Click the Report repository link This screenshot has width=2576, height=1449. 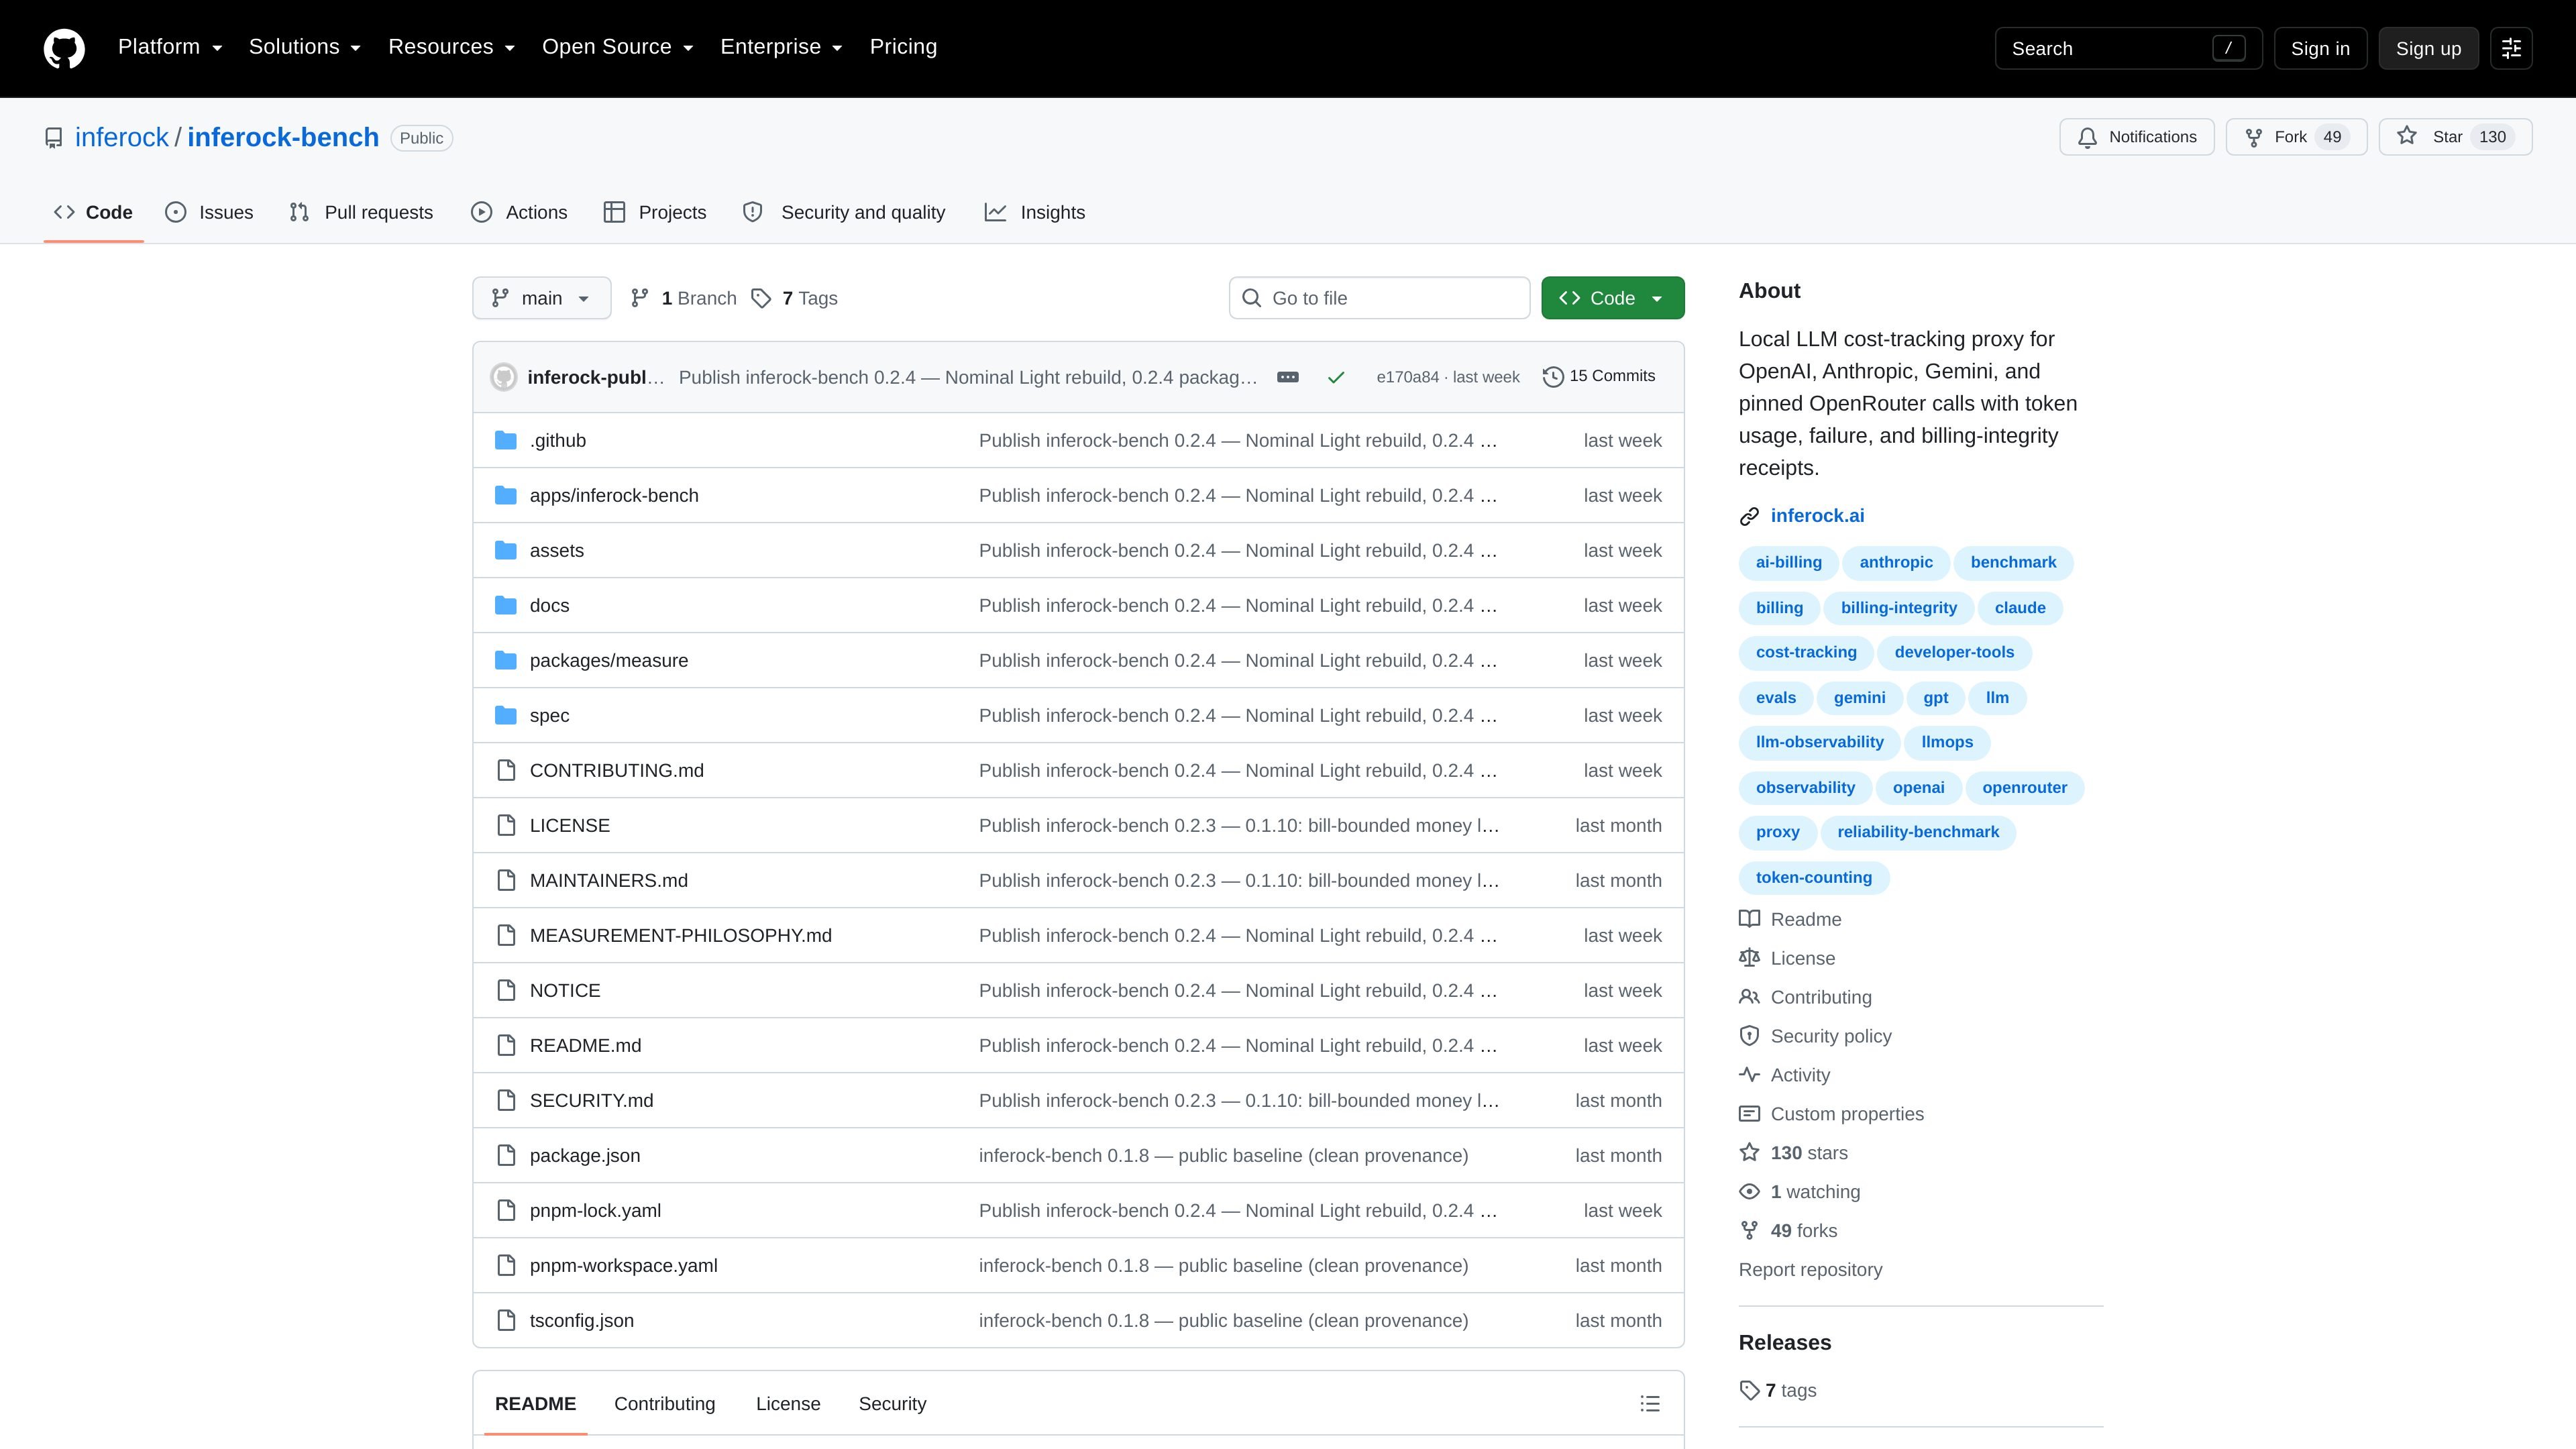coord(1810,1270)
